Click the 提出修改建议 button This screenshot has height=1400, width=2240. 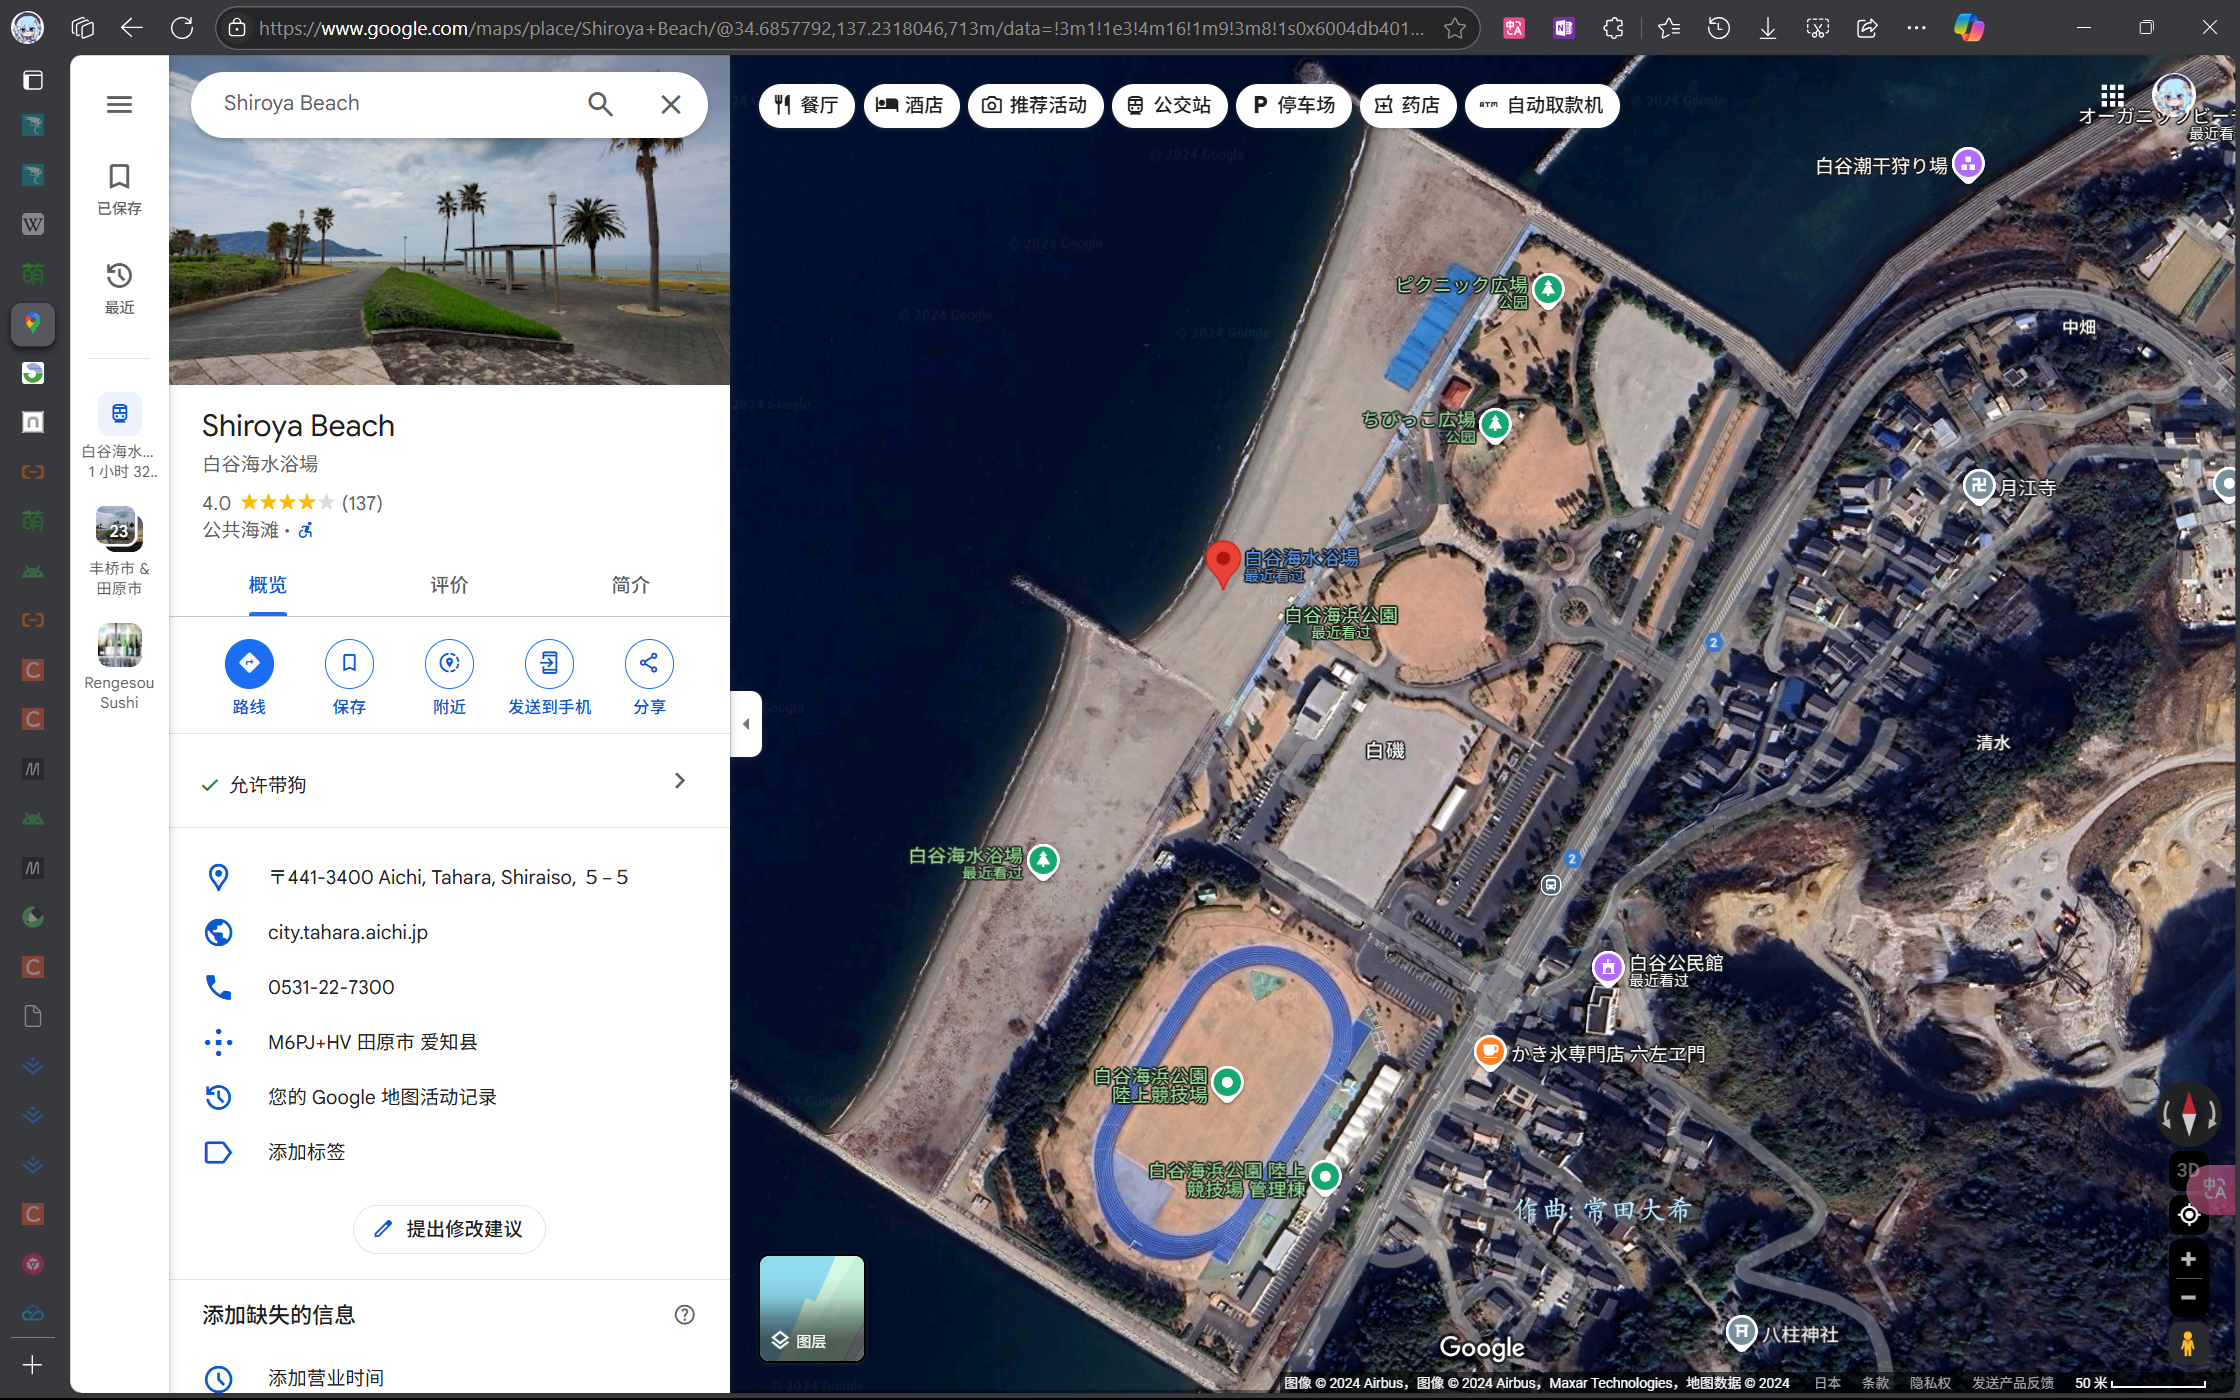[449, 1229]
